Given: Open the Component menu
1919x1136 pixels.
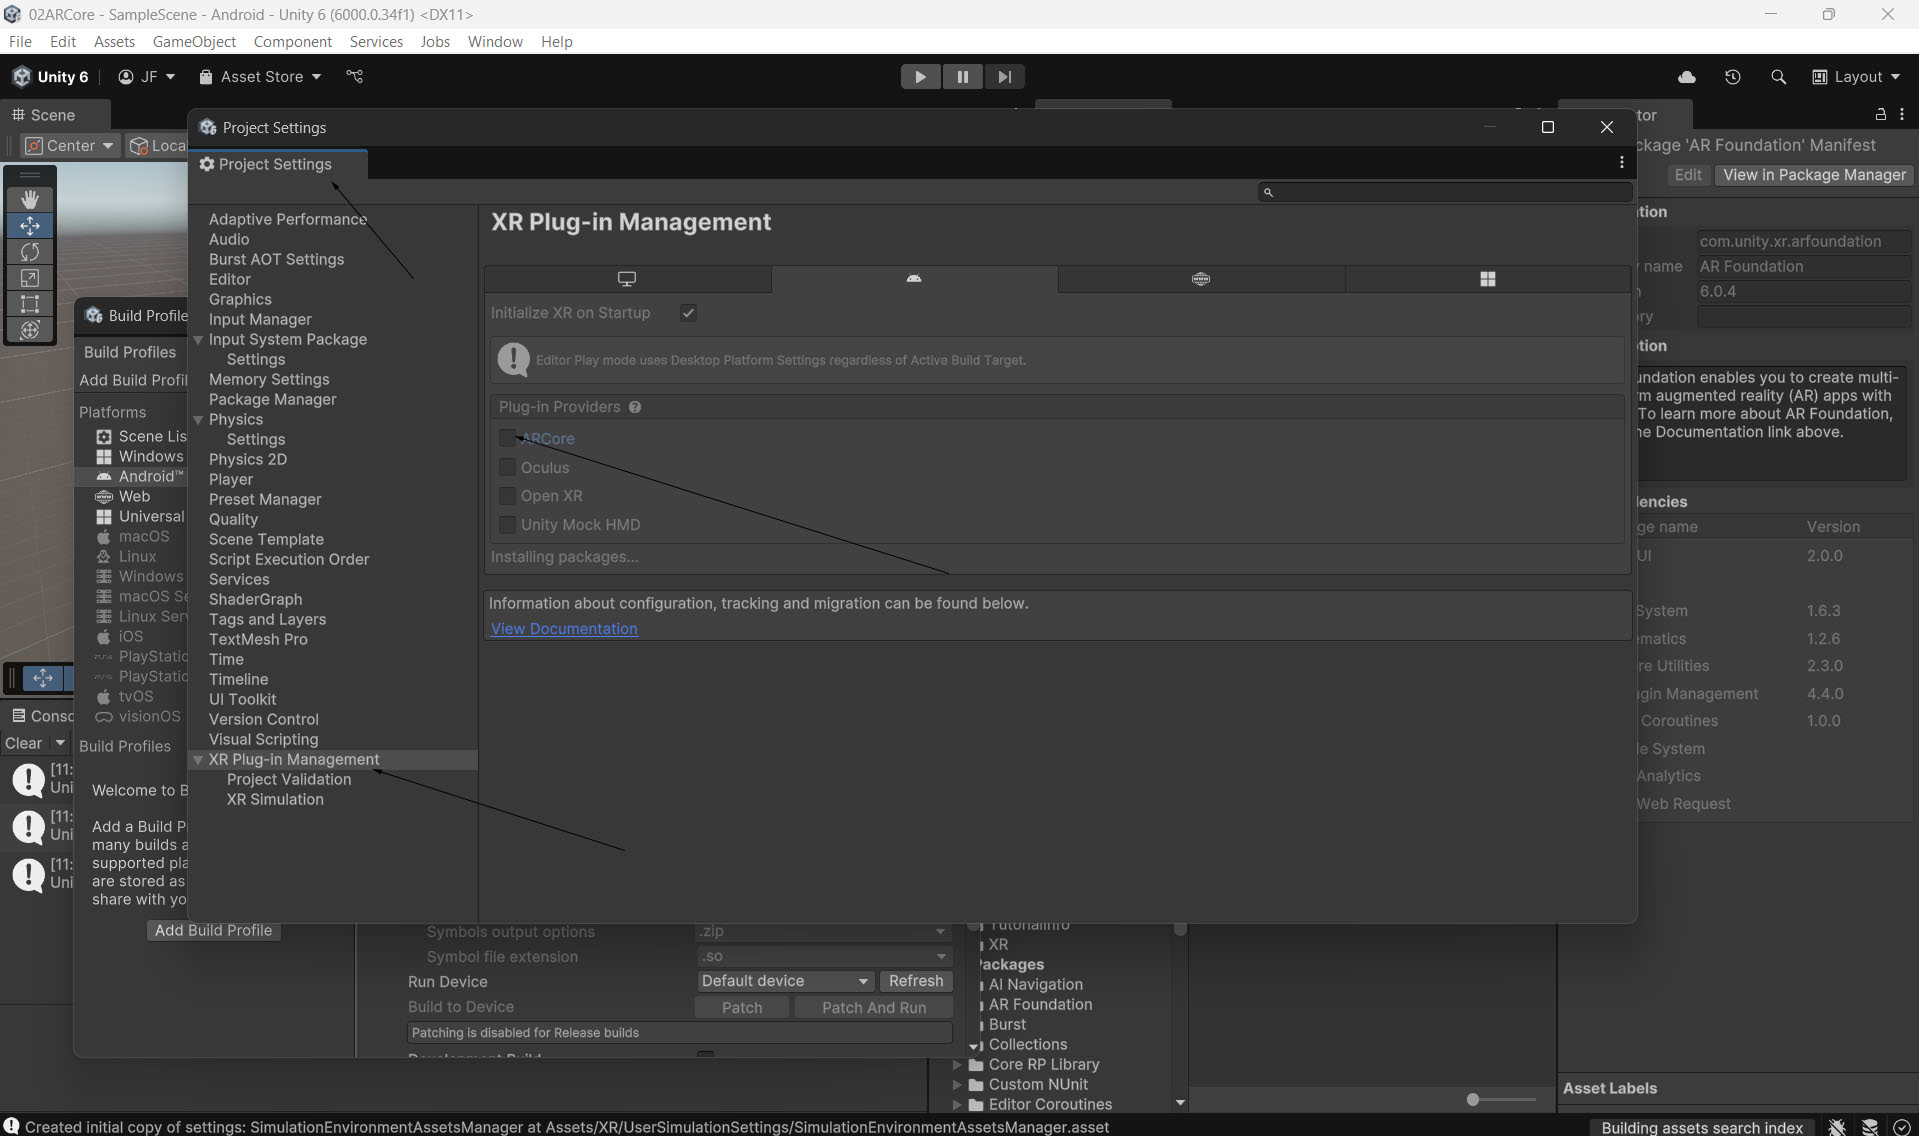Looking at the screenshot, I should (x=292, y=41).
